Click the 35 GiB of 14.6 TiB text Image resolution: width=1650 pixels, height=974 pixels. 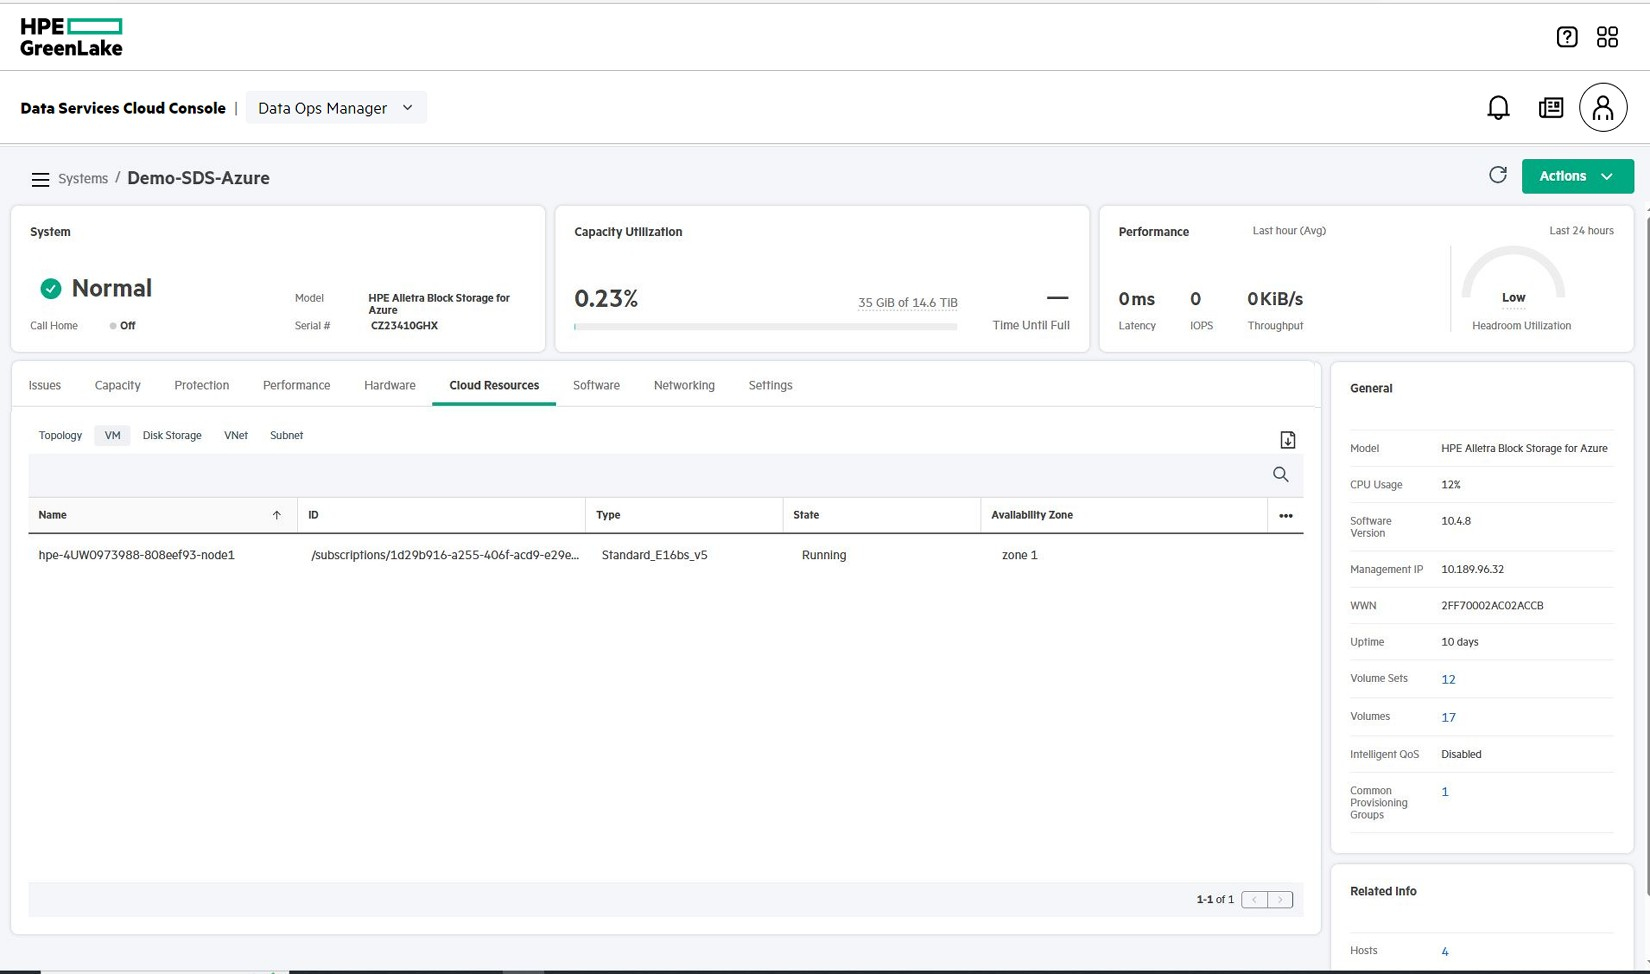coord(908,302)
